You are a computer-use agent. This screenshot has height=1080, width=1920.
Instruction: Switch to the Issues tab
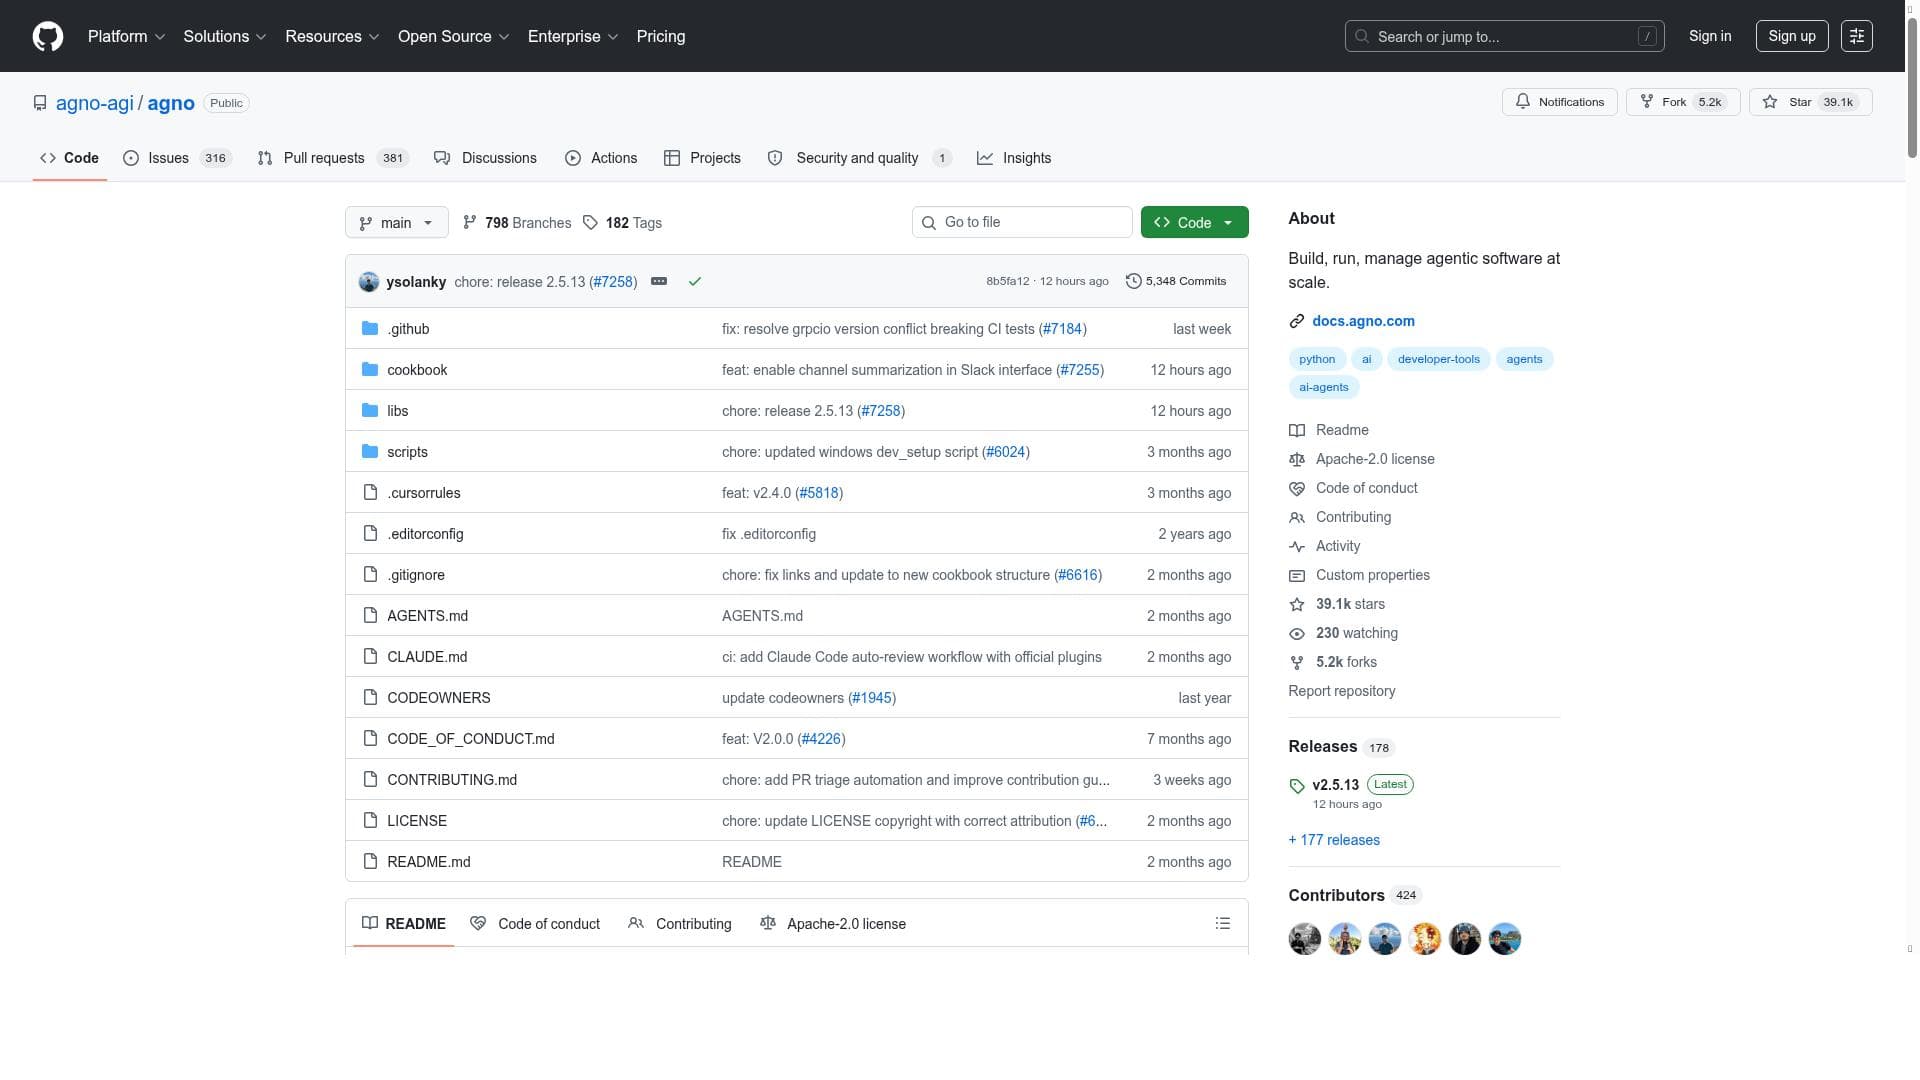click(177, 158)
